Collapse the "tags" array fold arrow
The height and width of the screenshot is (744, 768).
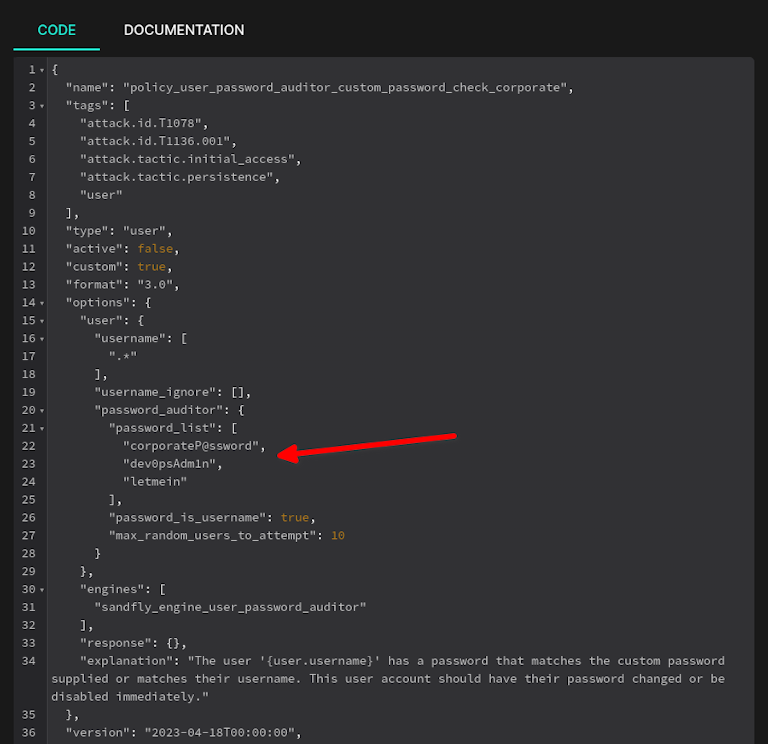pos(42,106)
